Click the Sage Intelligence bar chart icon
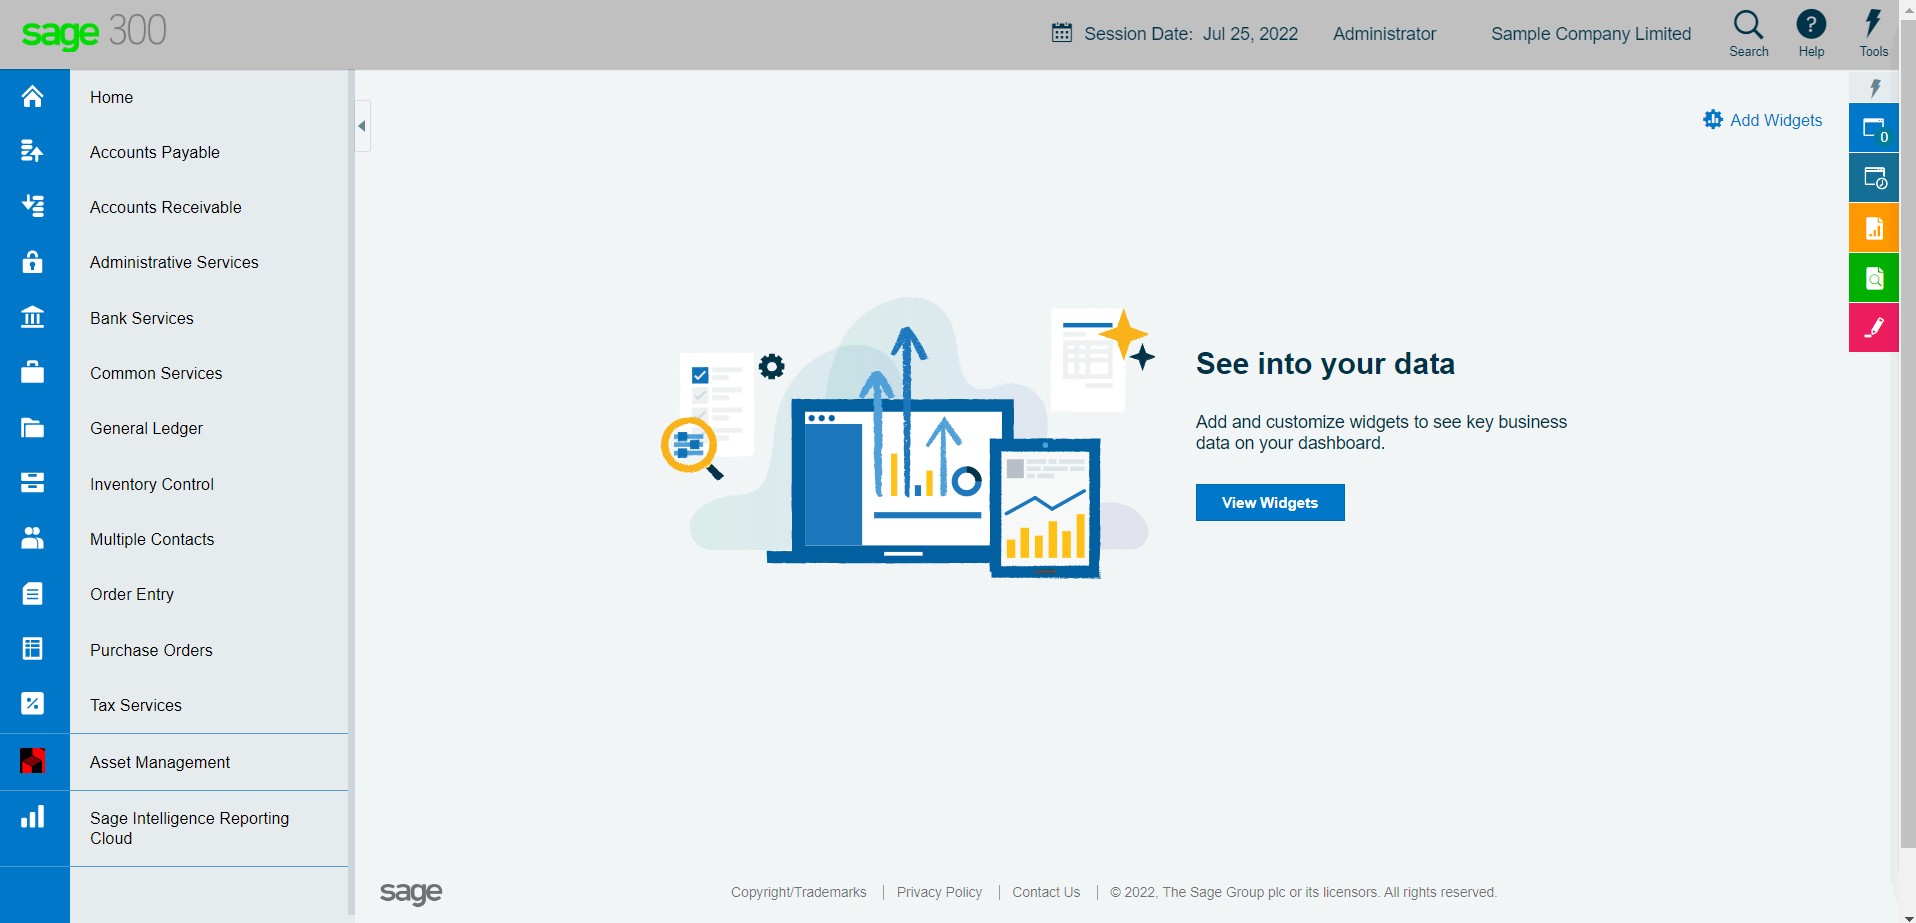The height and width of the screenshot is (923, 1916). click(x=33, y=817)
